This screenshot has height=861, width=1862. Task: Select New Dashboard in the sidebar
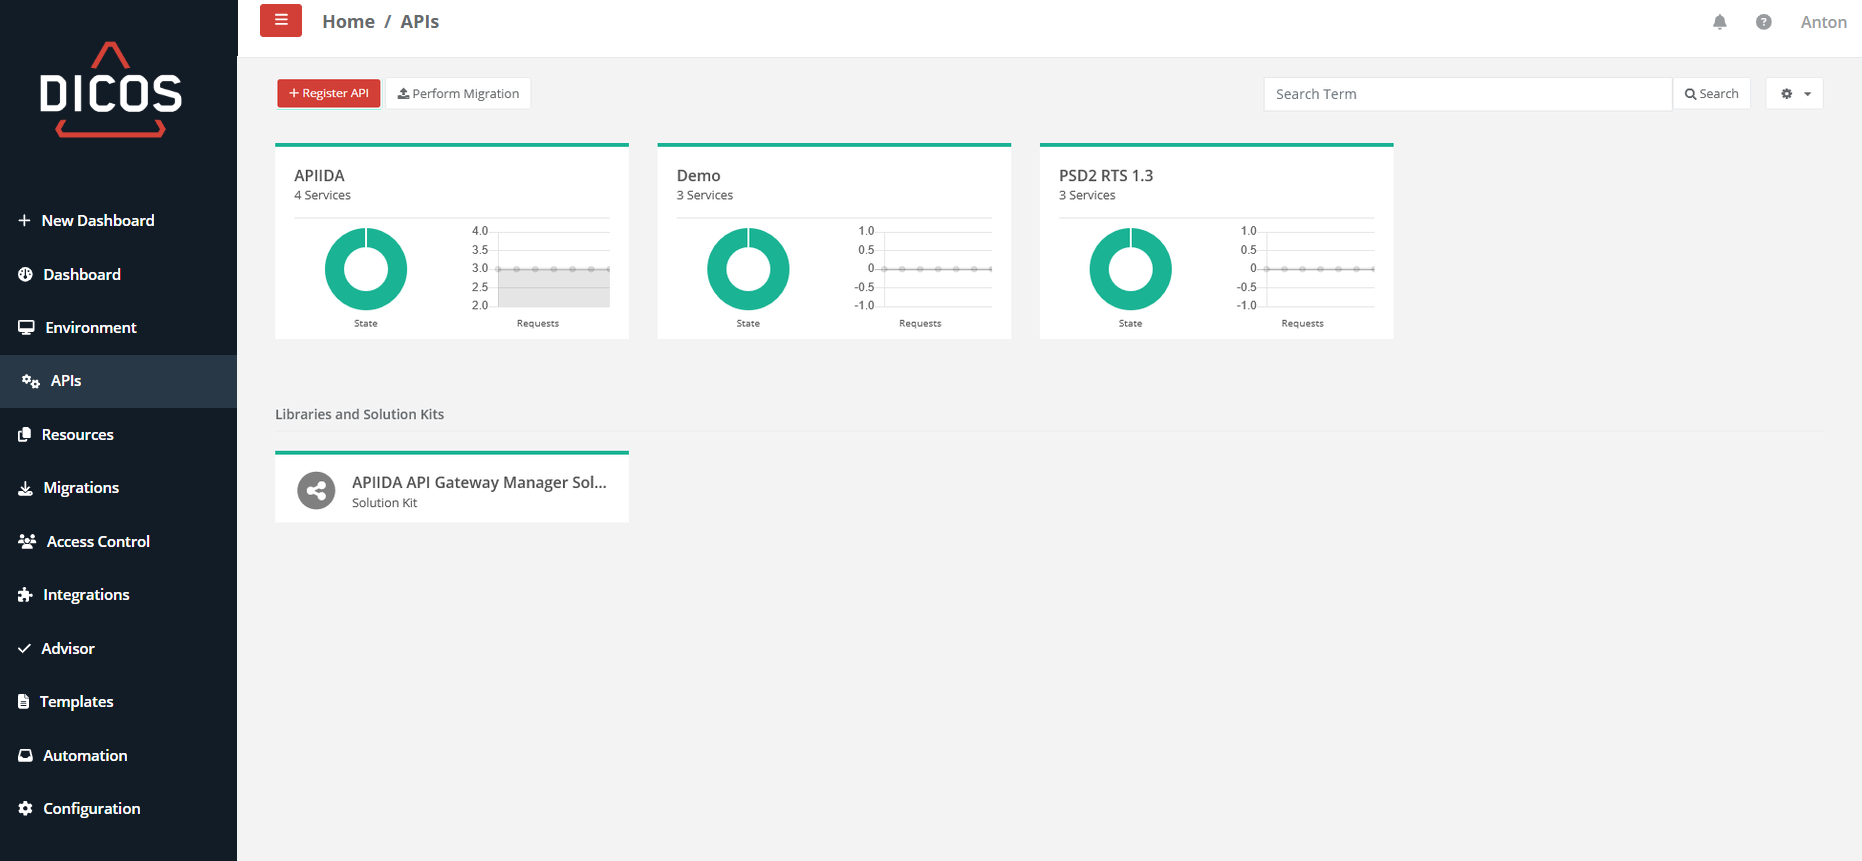97,221
